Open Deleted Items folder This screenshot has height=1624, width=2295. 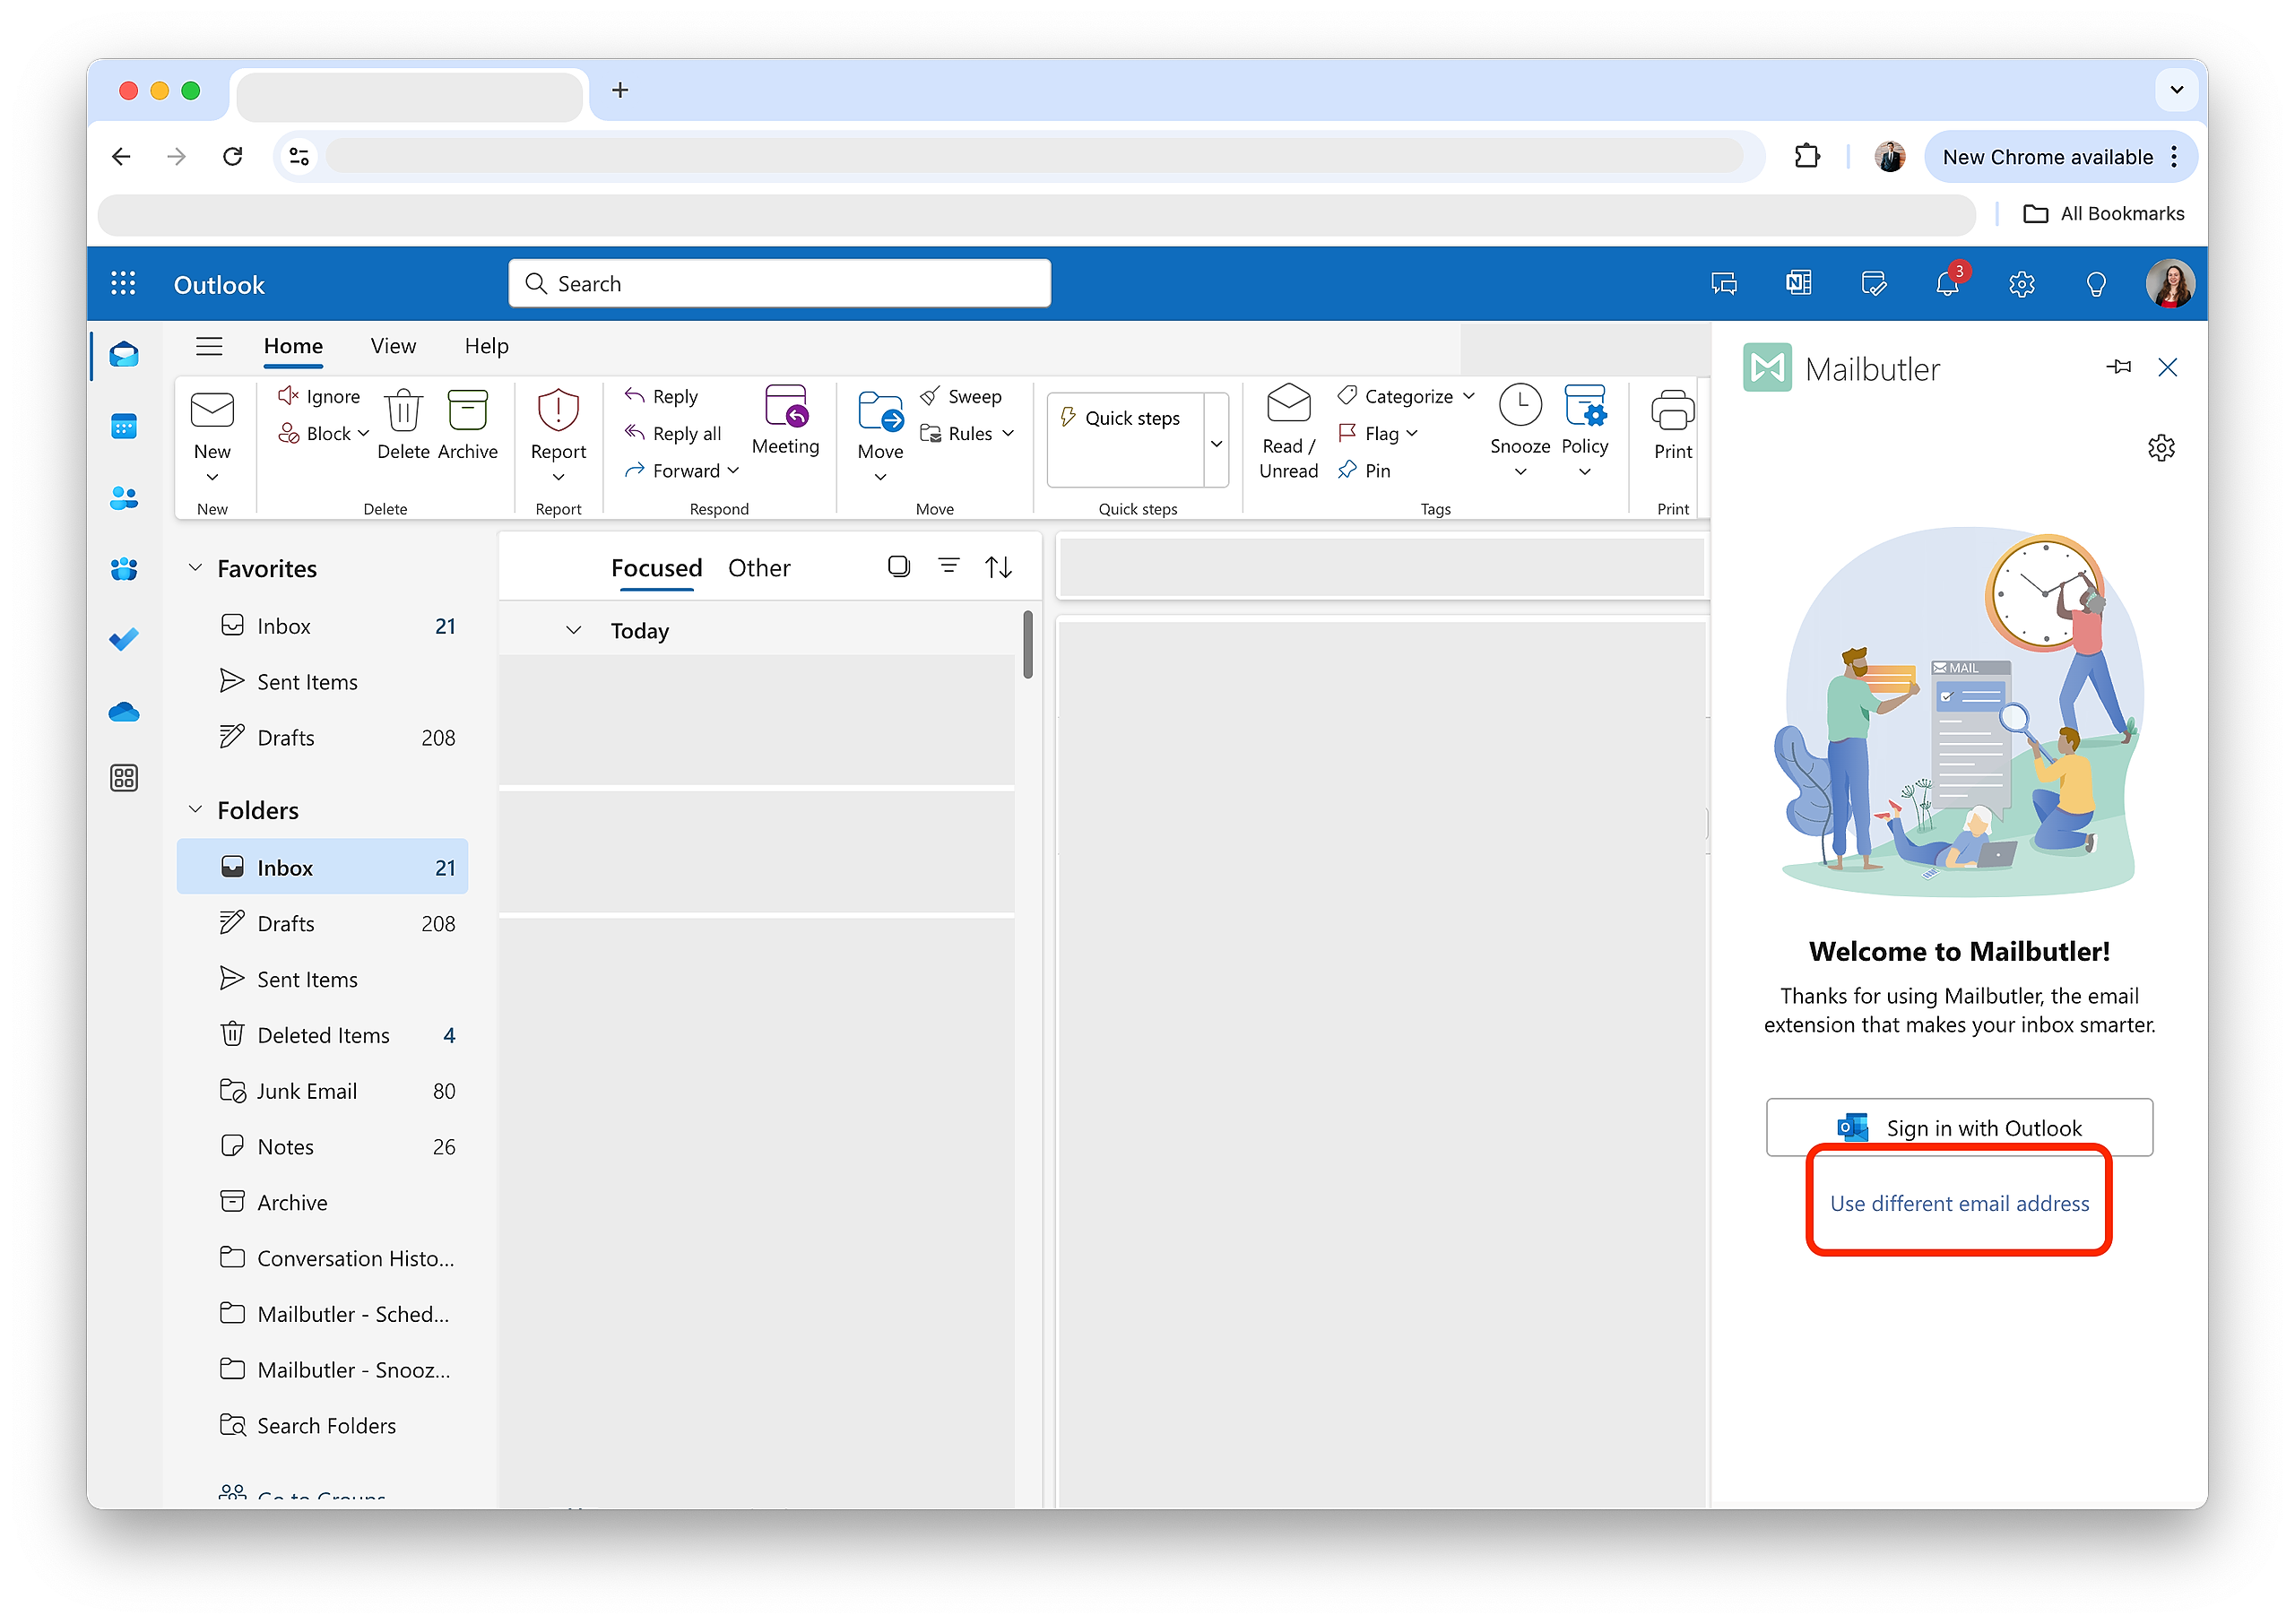[x=322, y=1035]
